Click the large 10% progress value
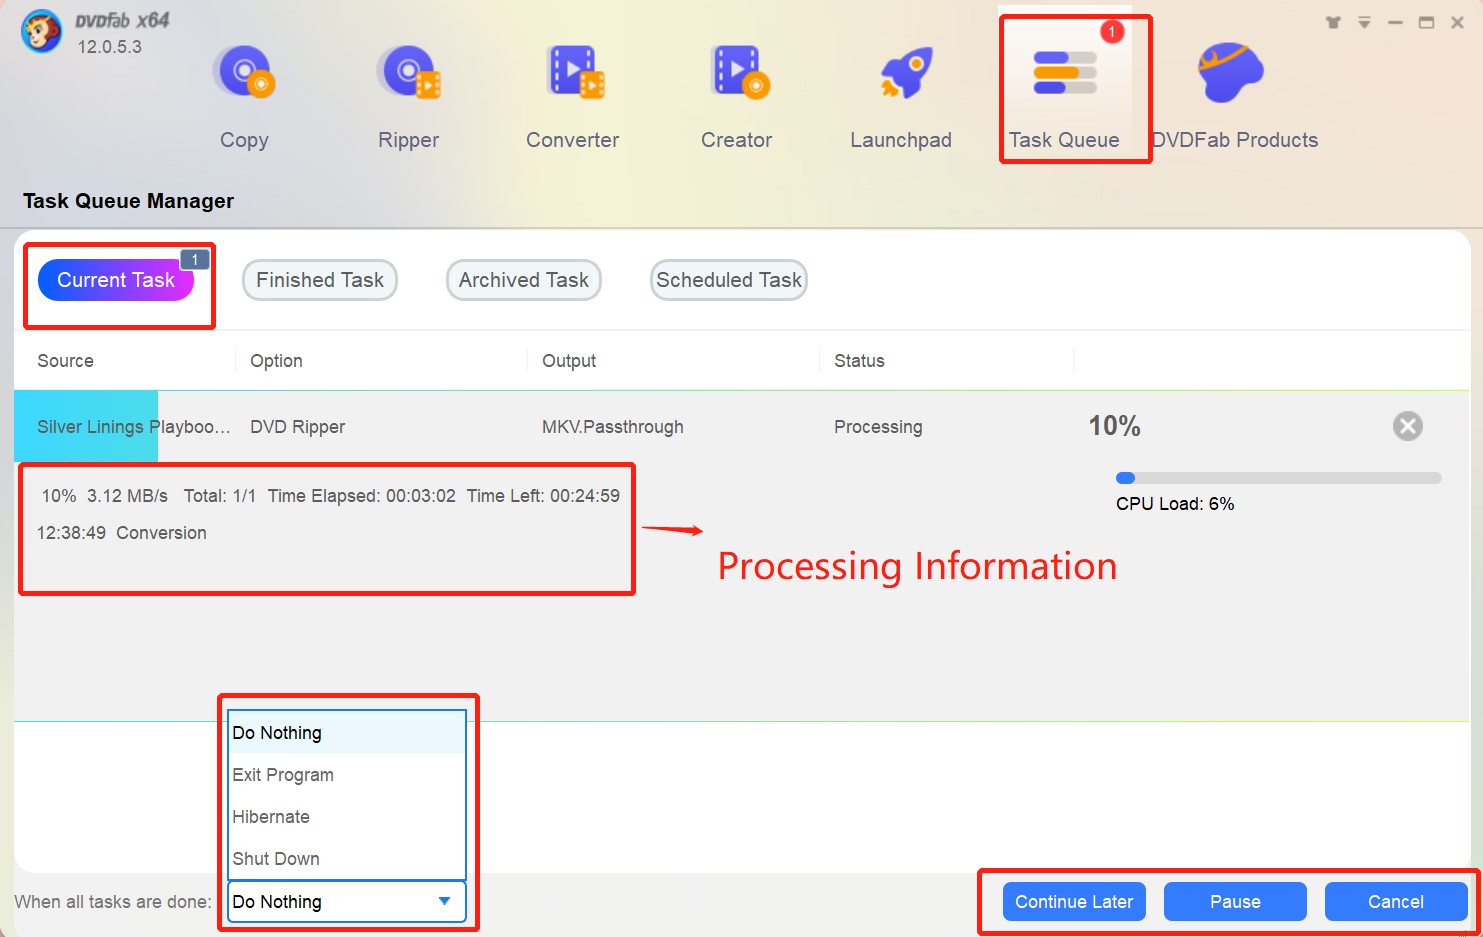This screenshot has height=937, width=1483. pyautogui.click(x=1114, y=426)
